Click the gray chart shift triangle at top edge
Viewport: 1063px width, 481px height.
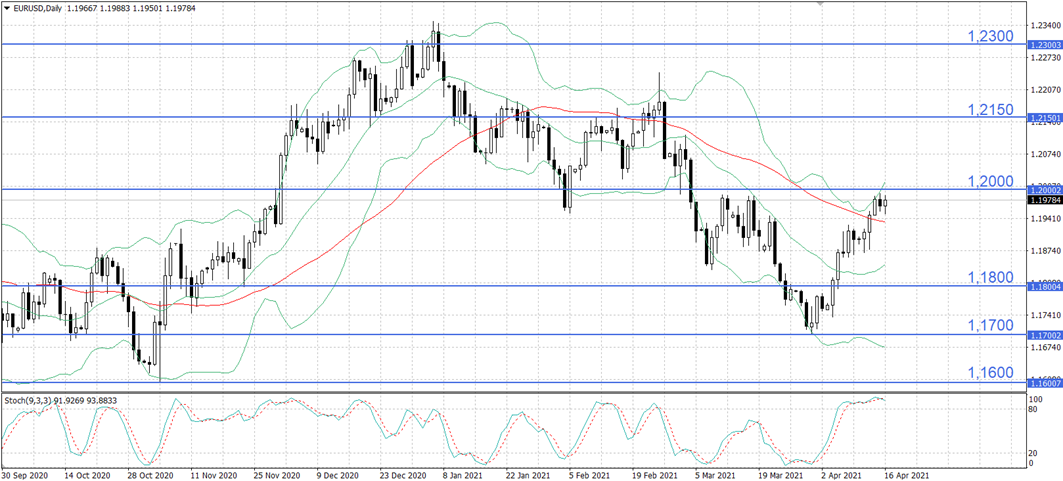pos(822,3)
